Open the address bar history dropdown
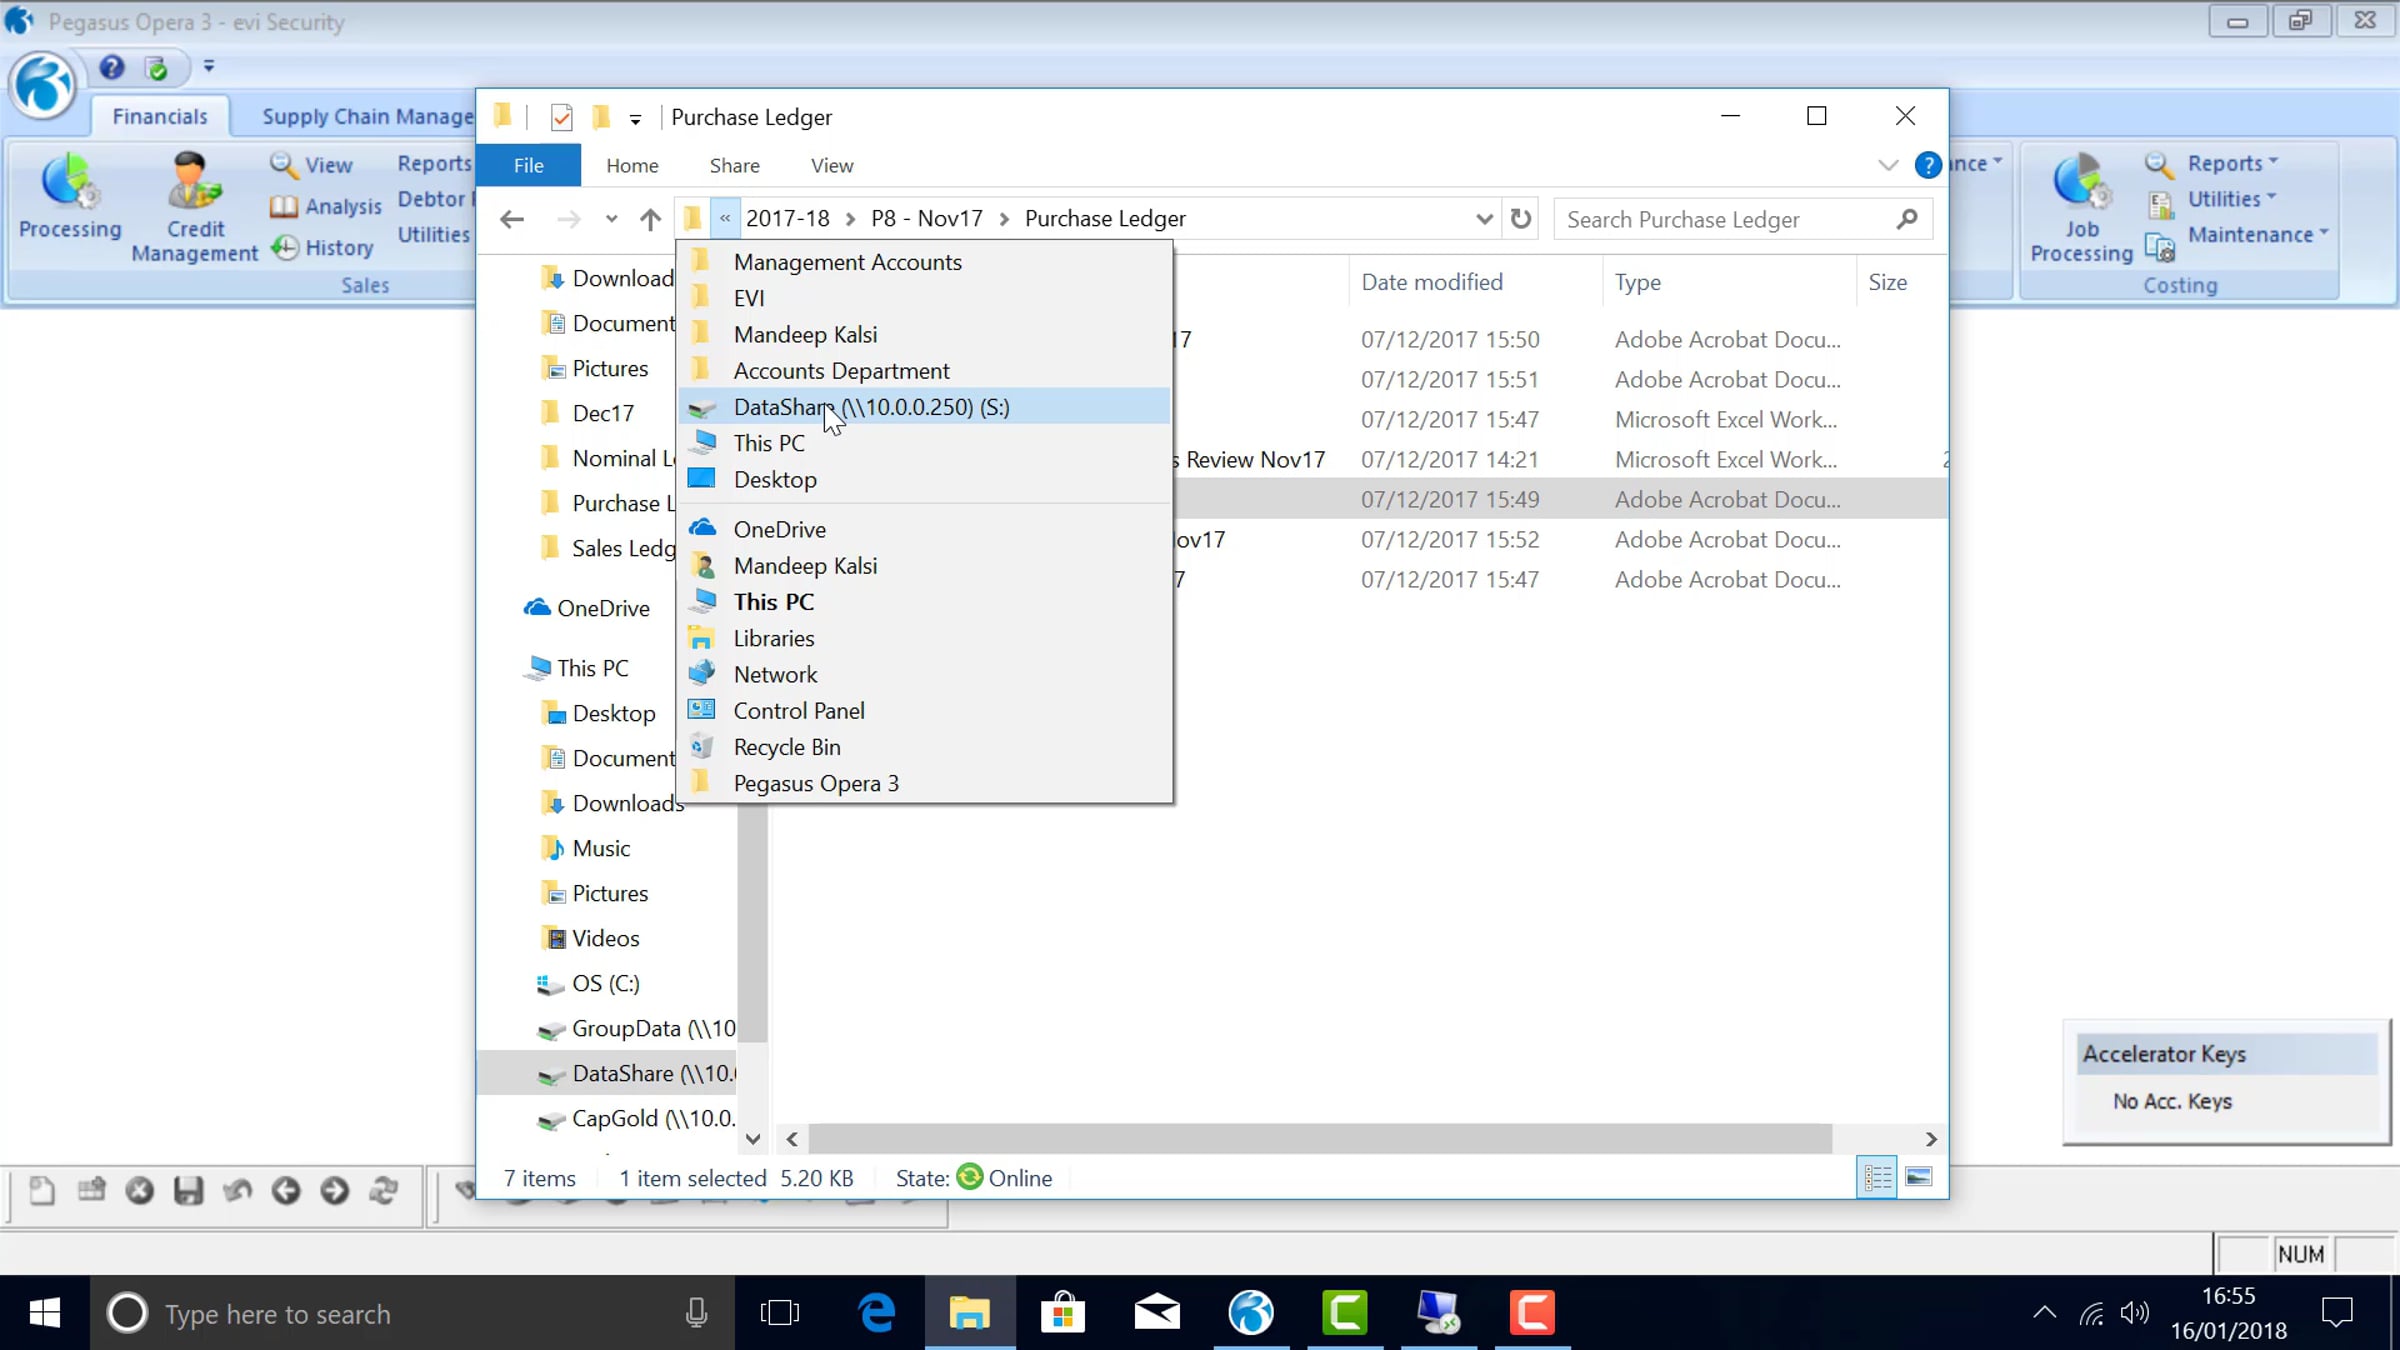This screenshot has height=1350, width=2400. click(1484, 218)
